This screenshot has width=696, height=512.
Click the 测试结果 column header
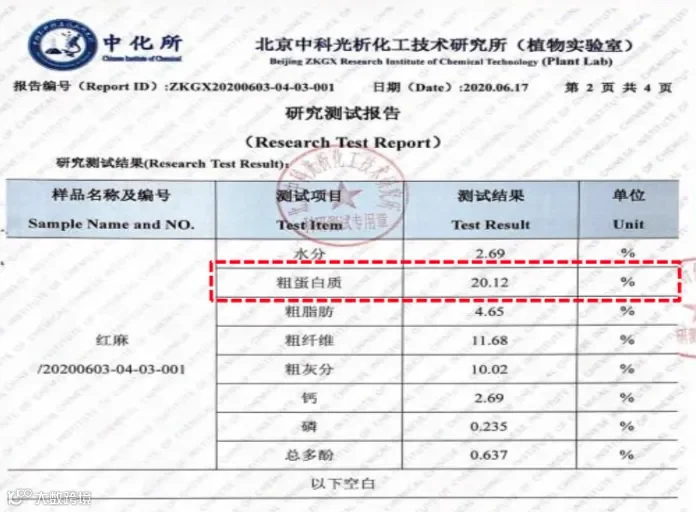point(491,195)
